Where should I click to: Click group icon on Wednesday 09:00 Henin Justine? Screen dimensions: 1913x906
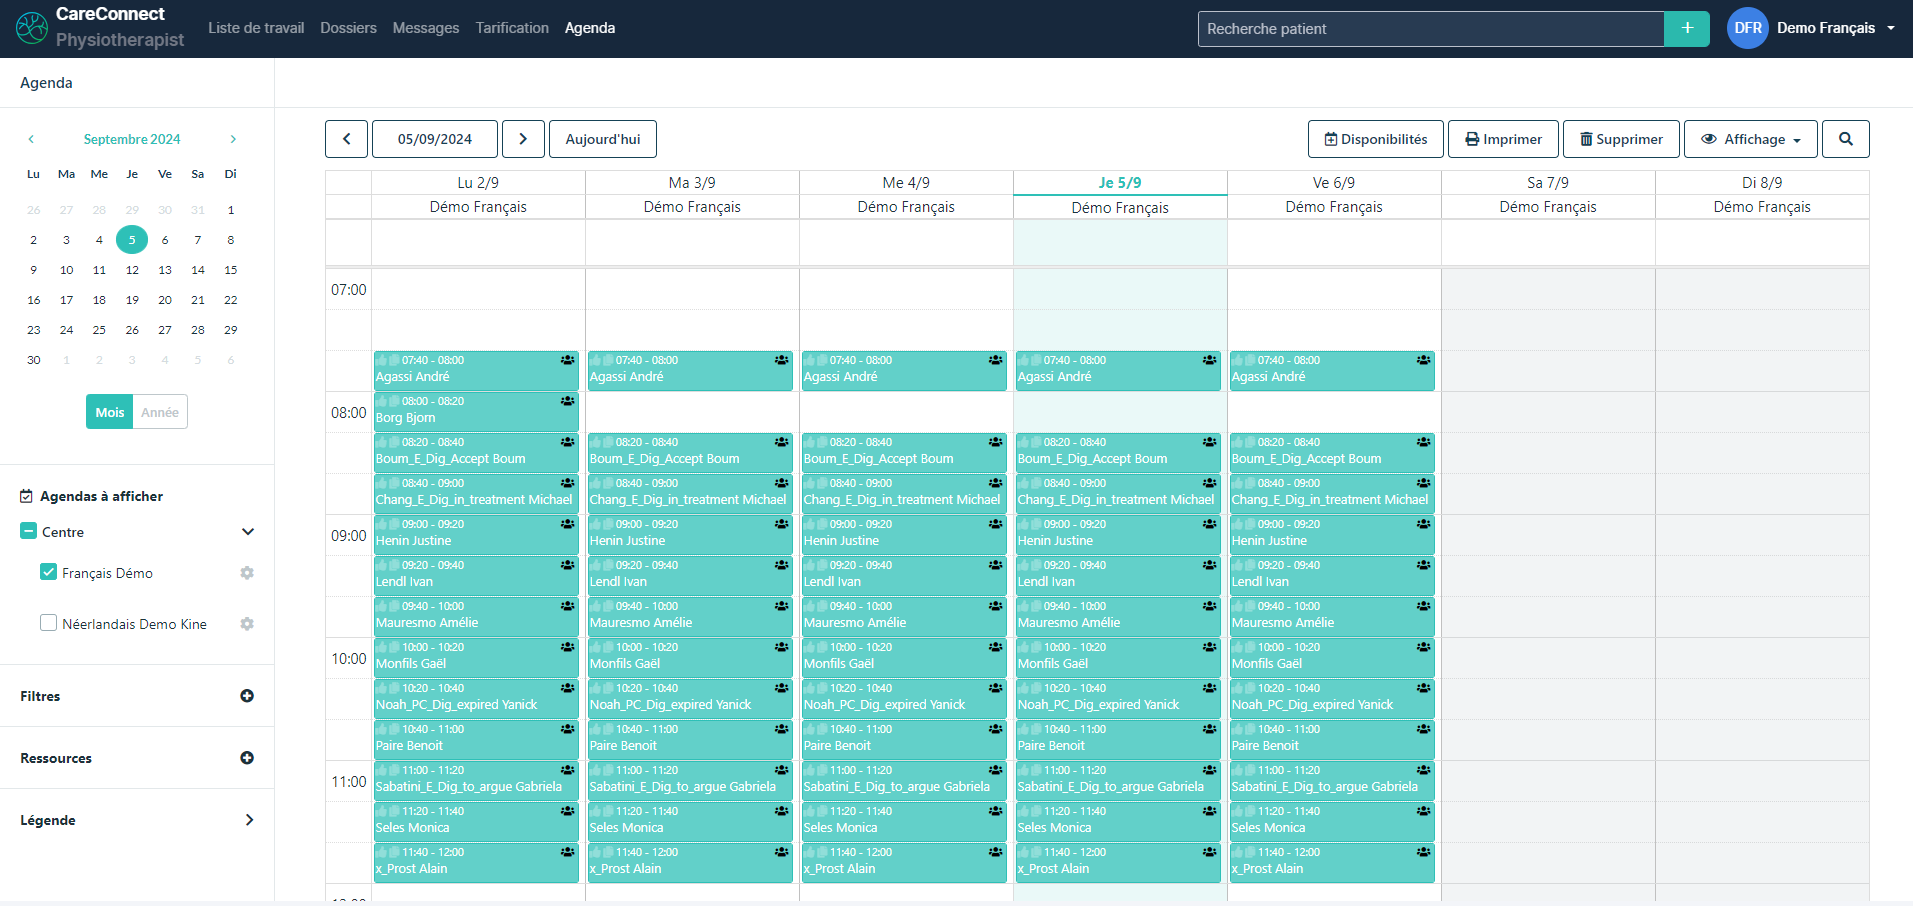coord(996,524)
